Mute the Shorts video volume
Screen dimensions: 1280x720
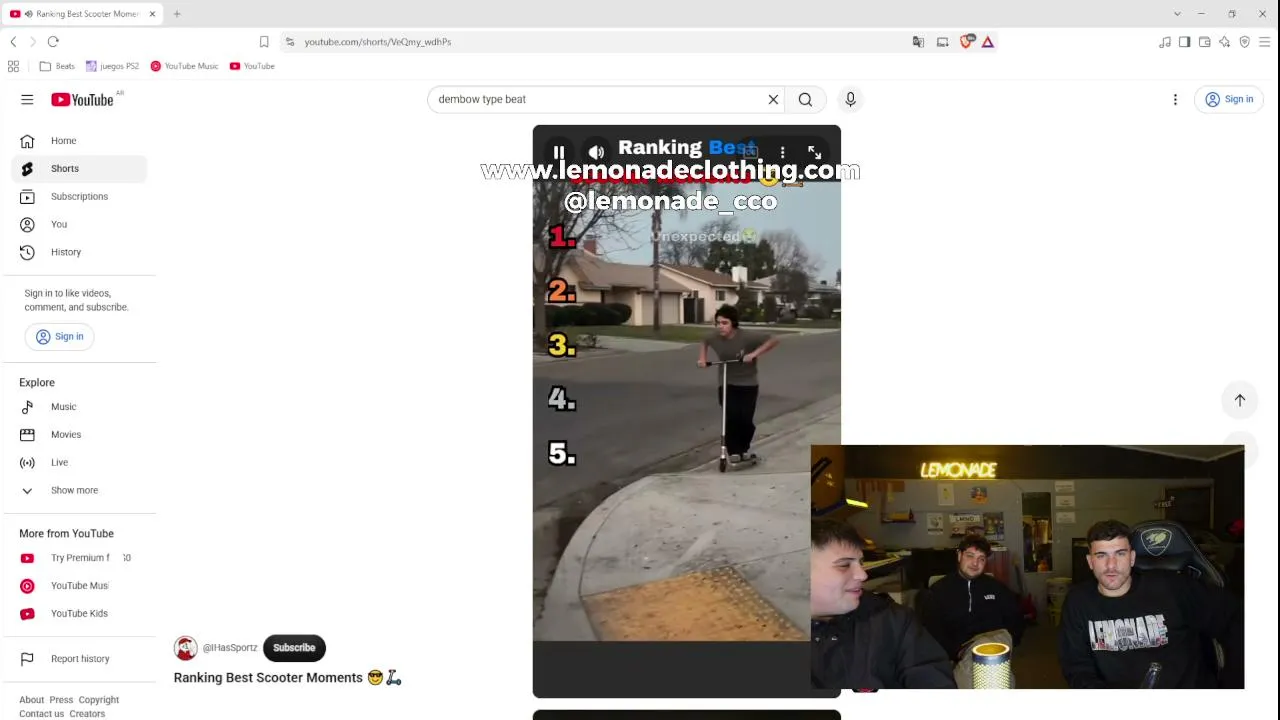point(596,153)
